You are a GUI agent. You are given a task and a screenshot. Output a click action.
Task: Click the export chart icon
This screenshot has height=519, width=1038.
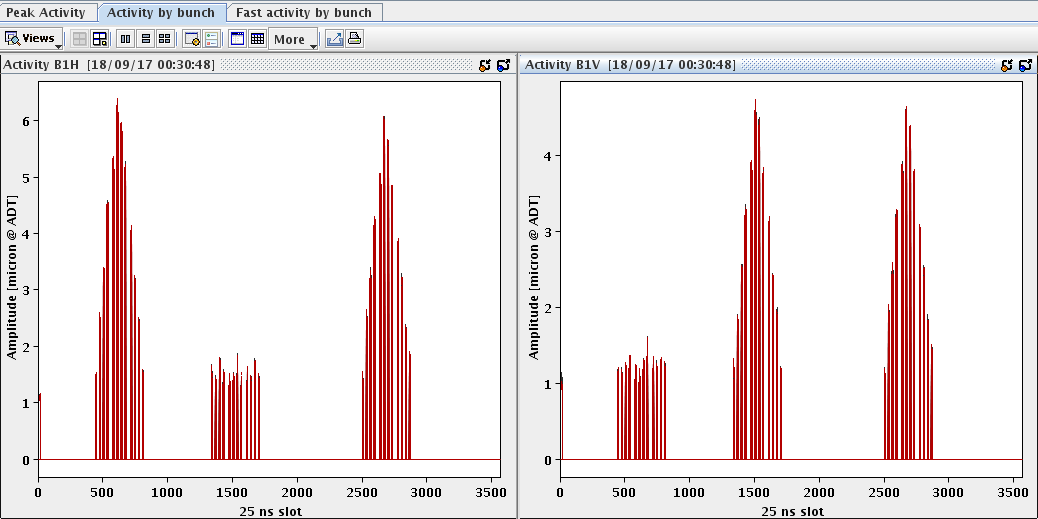point(335,39)
